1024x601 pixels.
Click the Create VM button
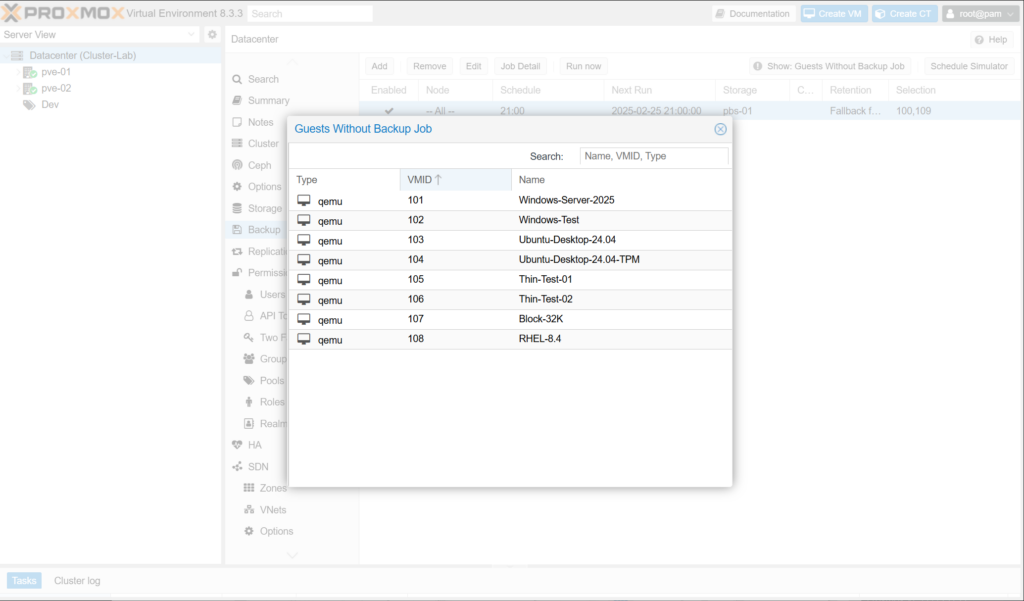[832, 14]
